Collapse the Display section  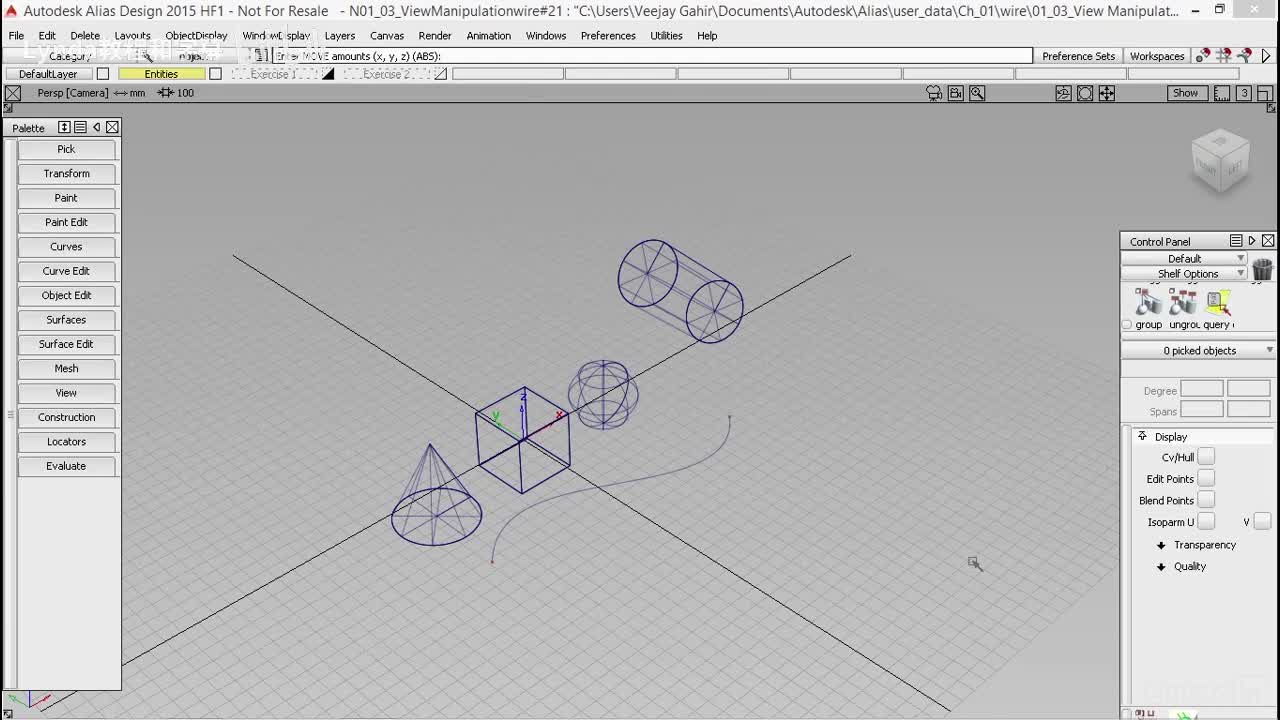(1143, 437)
